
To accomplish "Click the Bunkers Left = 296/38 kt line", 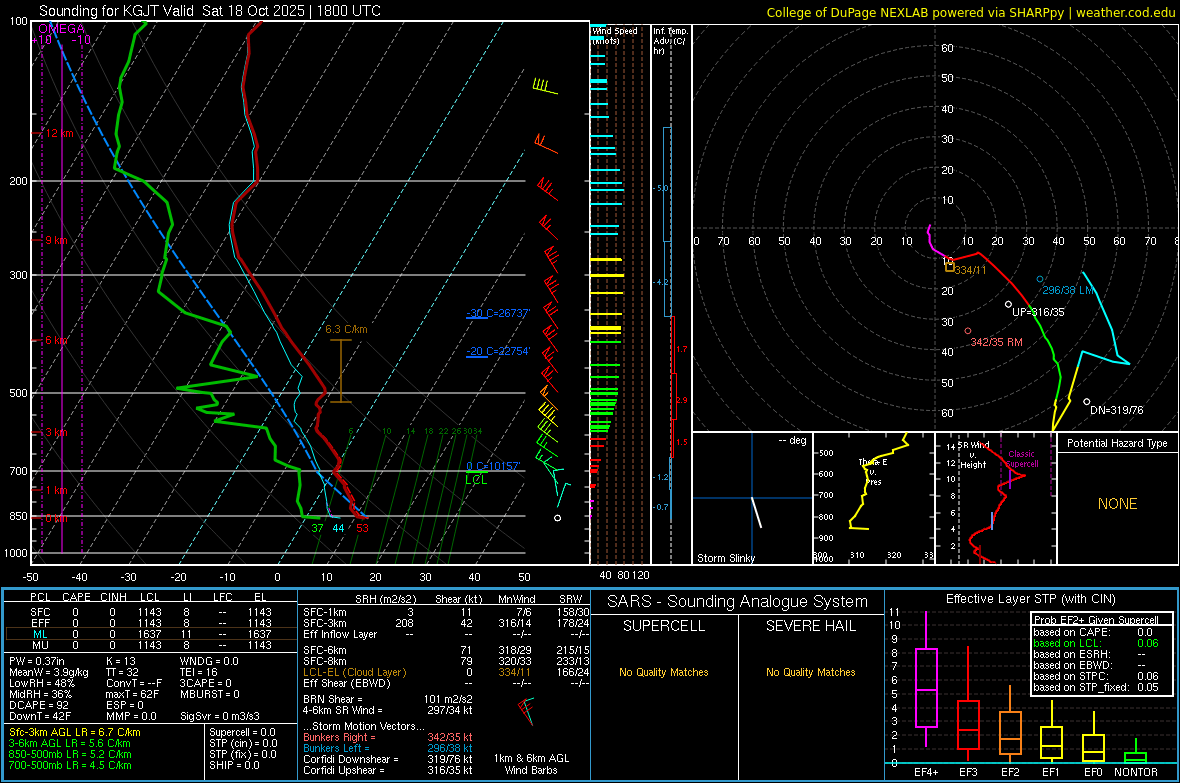I will (x=388, y=748).
